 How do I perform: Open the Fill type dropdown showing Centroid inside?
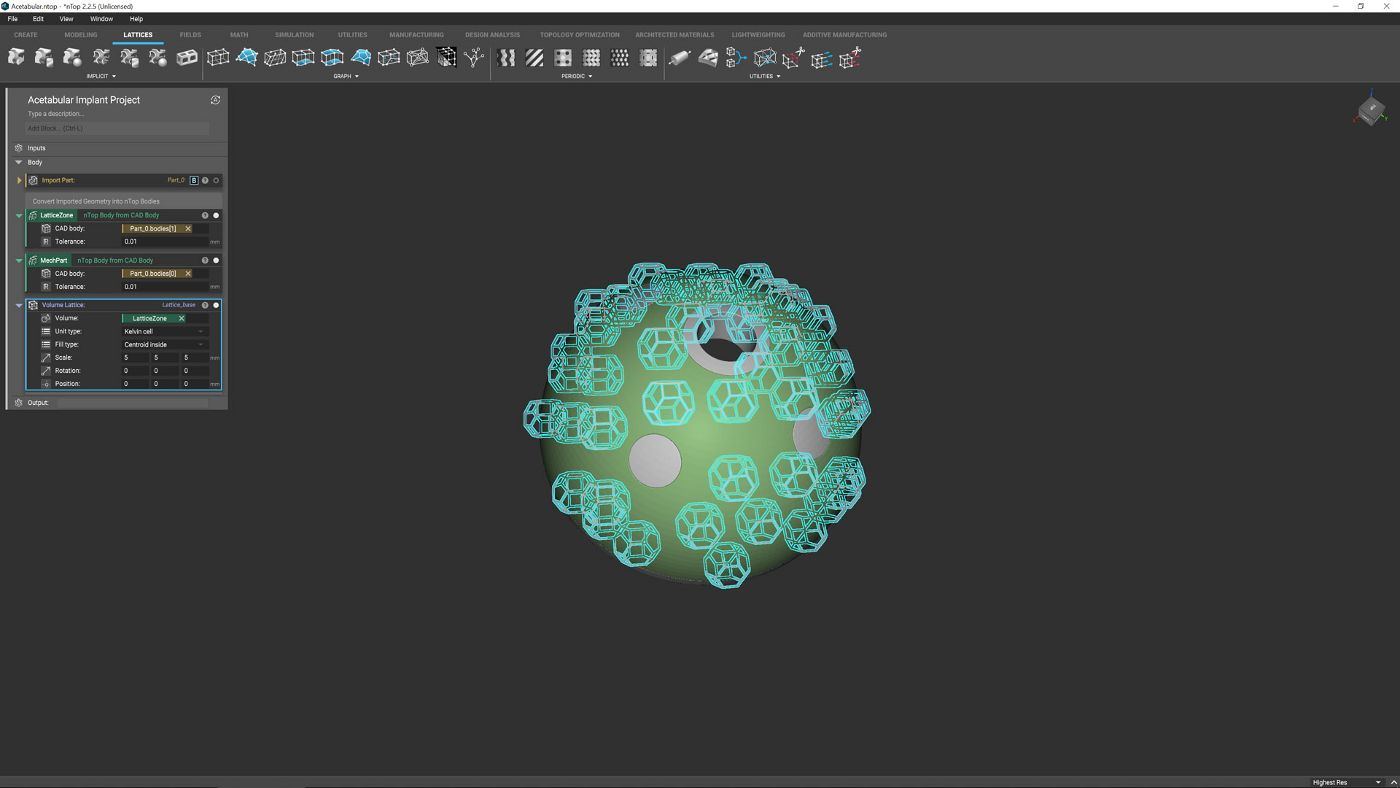tap(164, 344)
